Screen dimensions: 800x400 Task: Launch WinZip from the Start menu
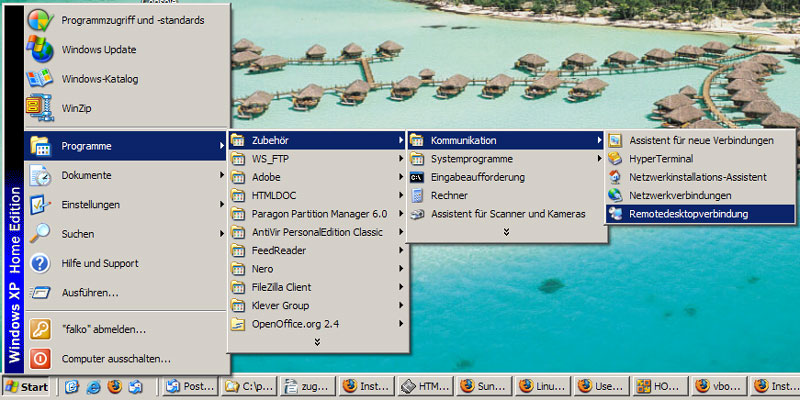click(x=127, y=109)
